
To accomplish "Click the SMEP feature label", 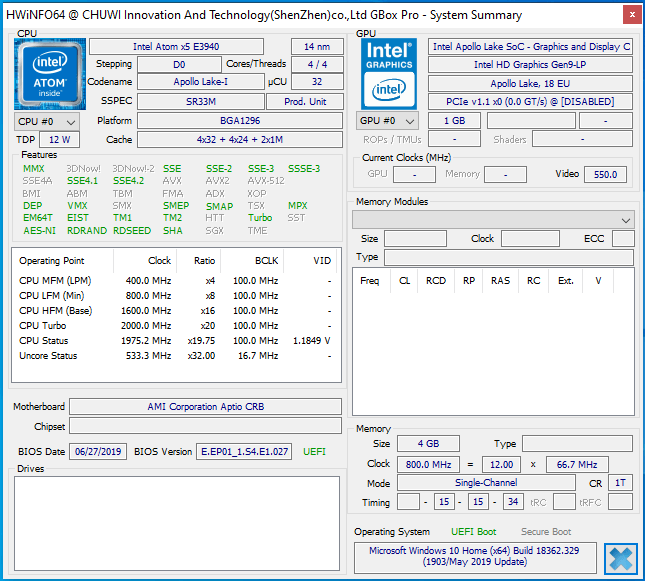I will tap(176, 205).
